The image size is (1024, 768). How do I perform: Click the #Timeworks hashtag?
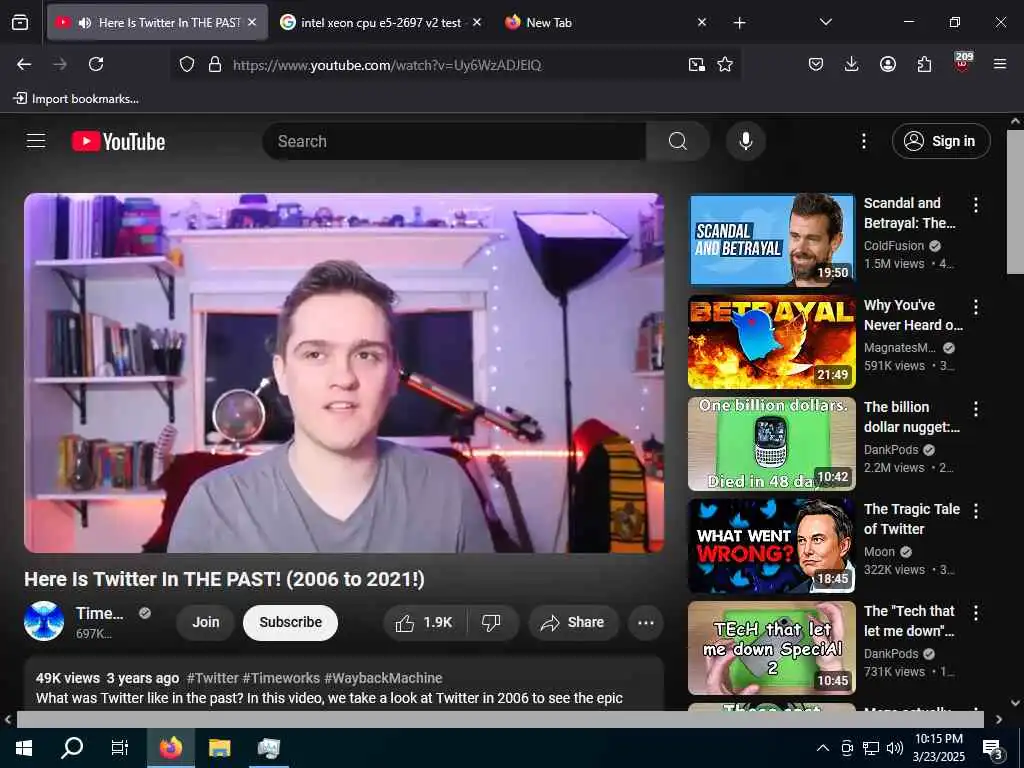pyautogui.click(x=281, y=678)
